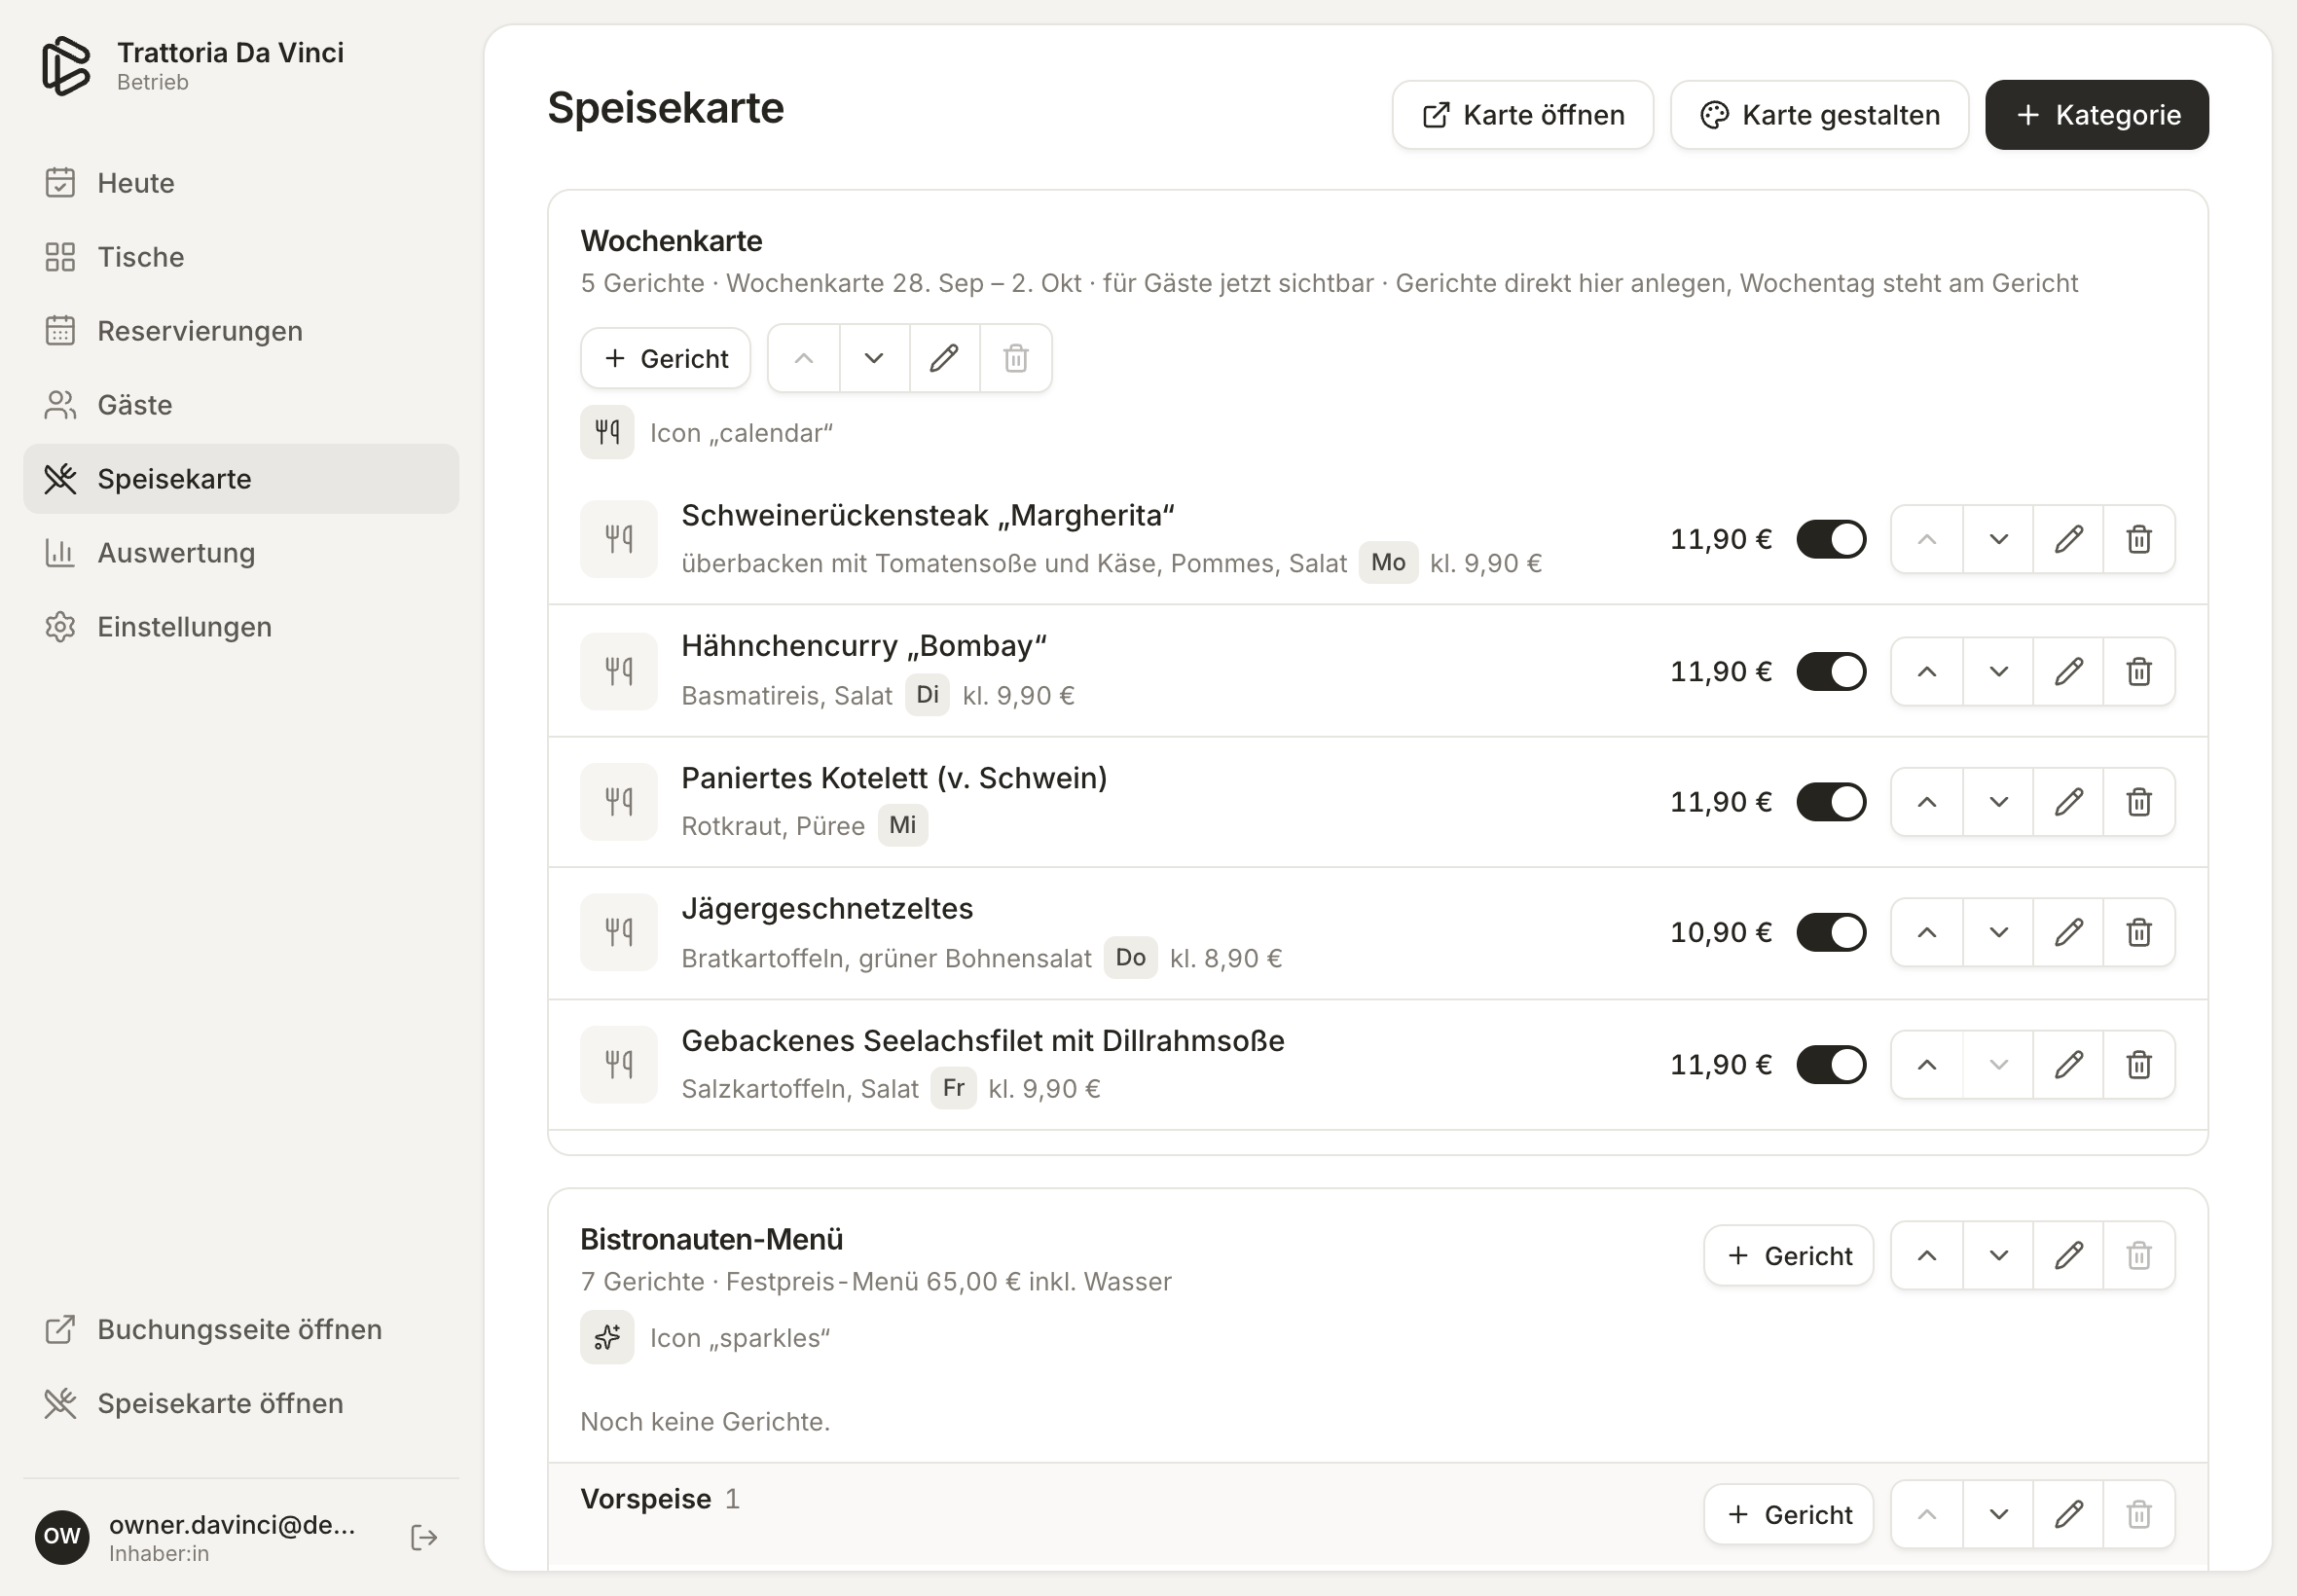
Task: Delete the Schweinerückensteak „Margherita“ dish
Action: click(x=2139, y=539)
